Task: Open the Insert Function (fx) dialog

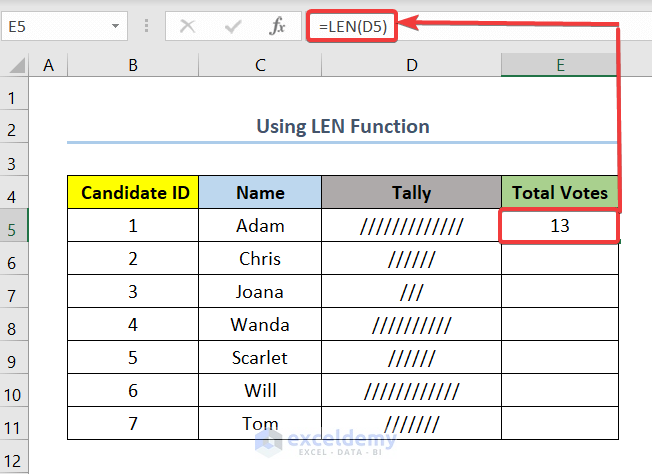Action: pos(277,27)
